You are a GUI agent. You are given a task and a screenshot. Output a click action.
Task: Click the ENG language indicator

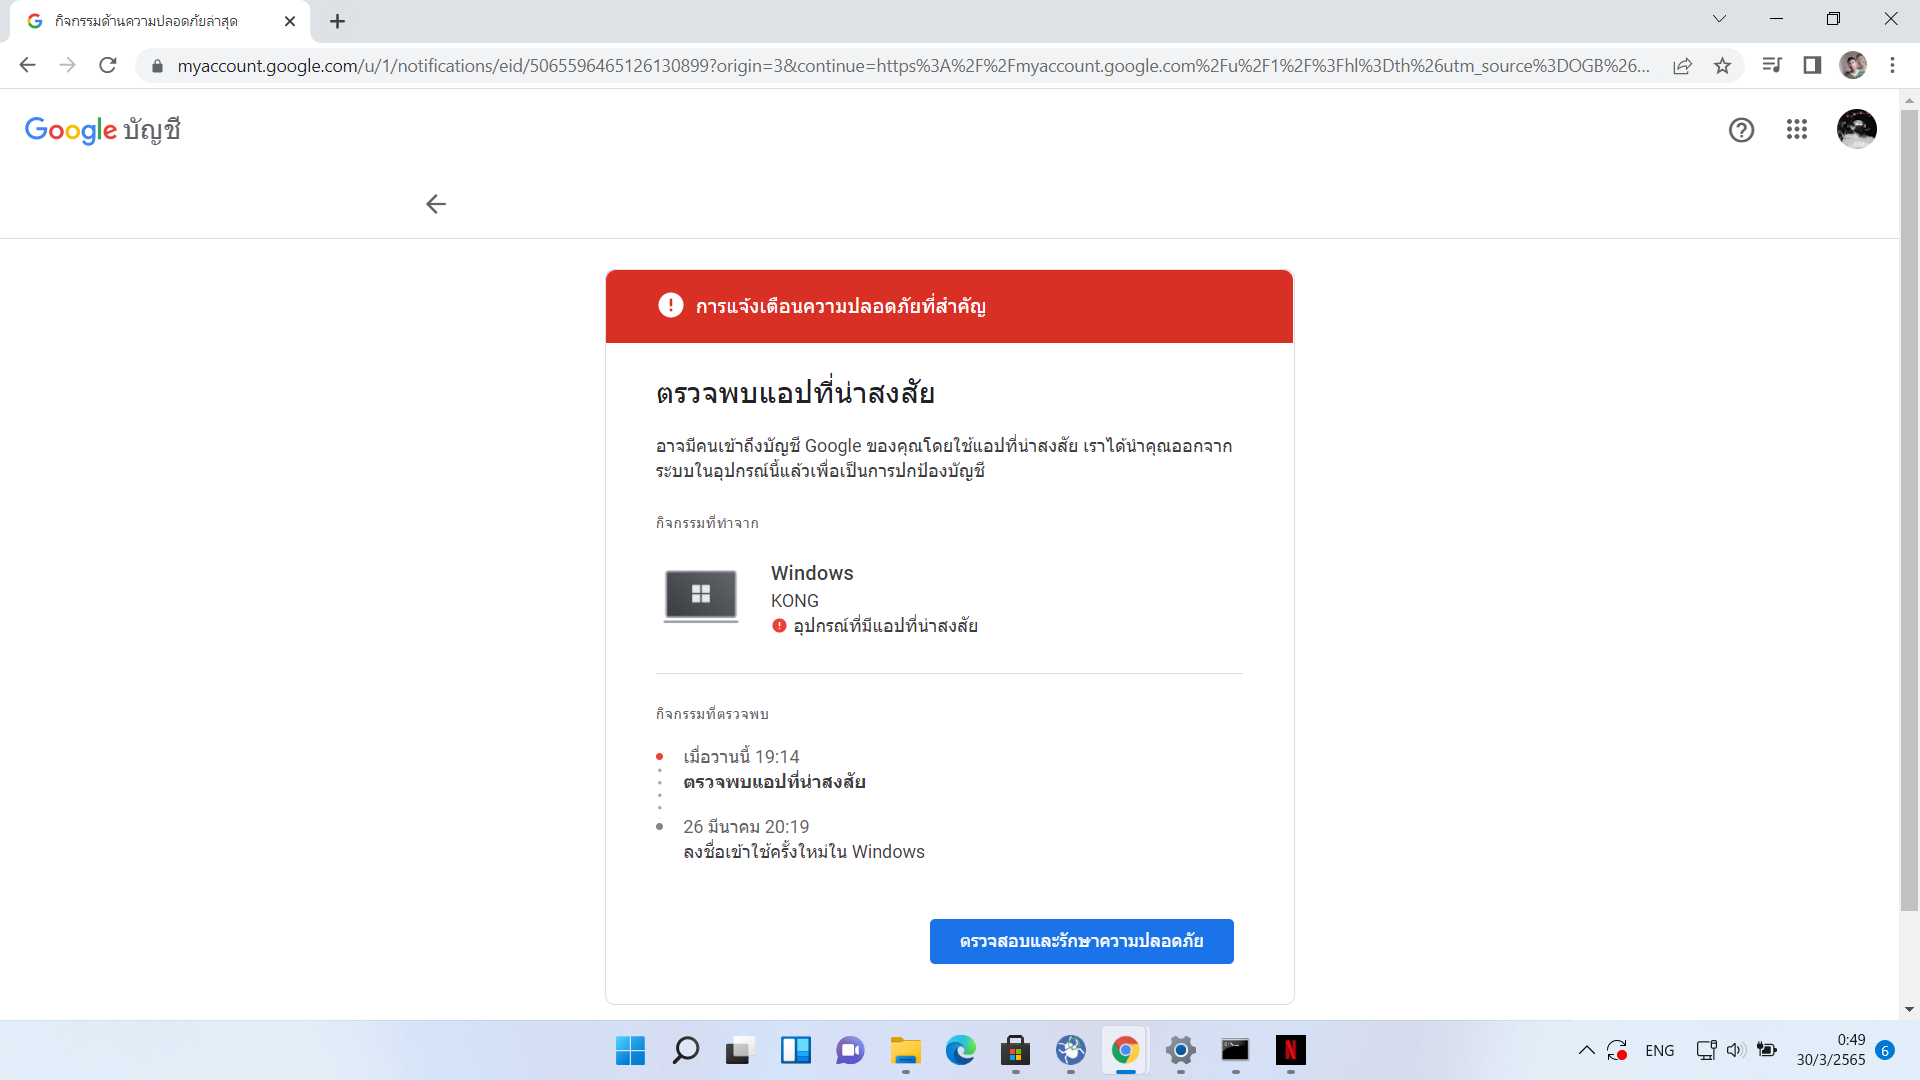1659,1051
